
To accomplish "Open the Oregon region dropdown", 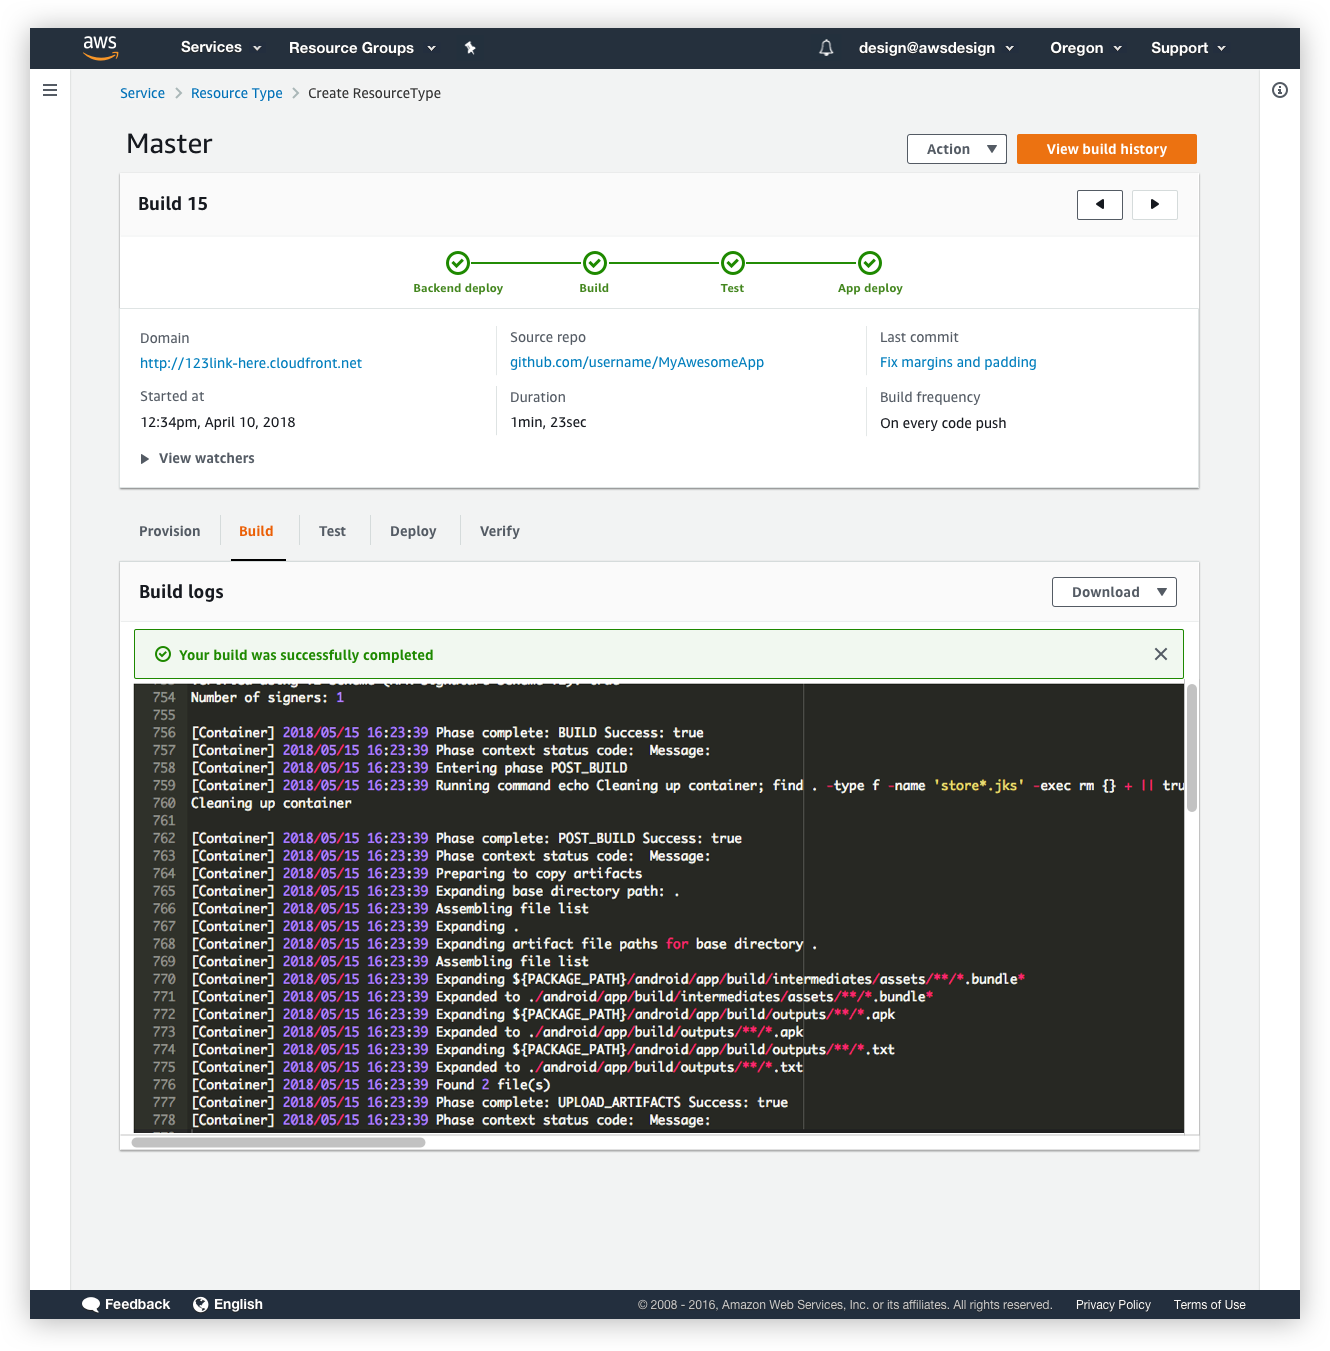I will (x=1086, y=48).
